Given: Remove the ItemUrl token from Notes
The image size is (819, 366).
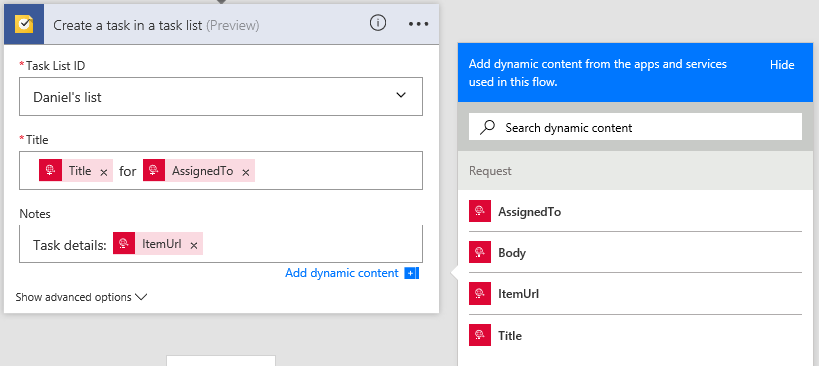Looking at the screenshot, I should (x=194, y=245).
